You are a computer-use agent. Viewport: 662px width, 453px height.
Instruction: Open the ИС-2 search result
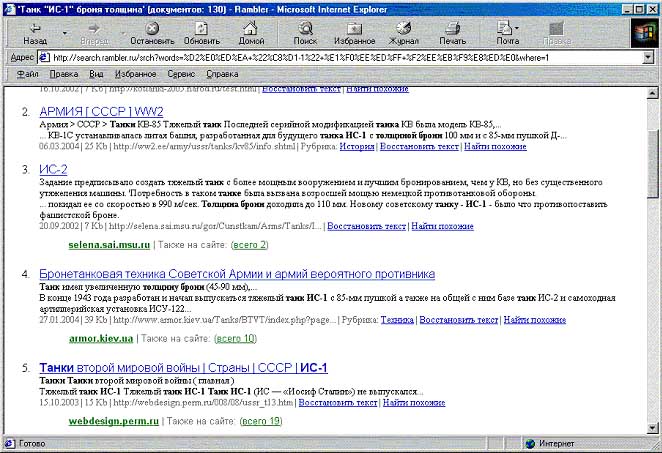pos(53,169)
